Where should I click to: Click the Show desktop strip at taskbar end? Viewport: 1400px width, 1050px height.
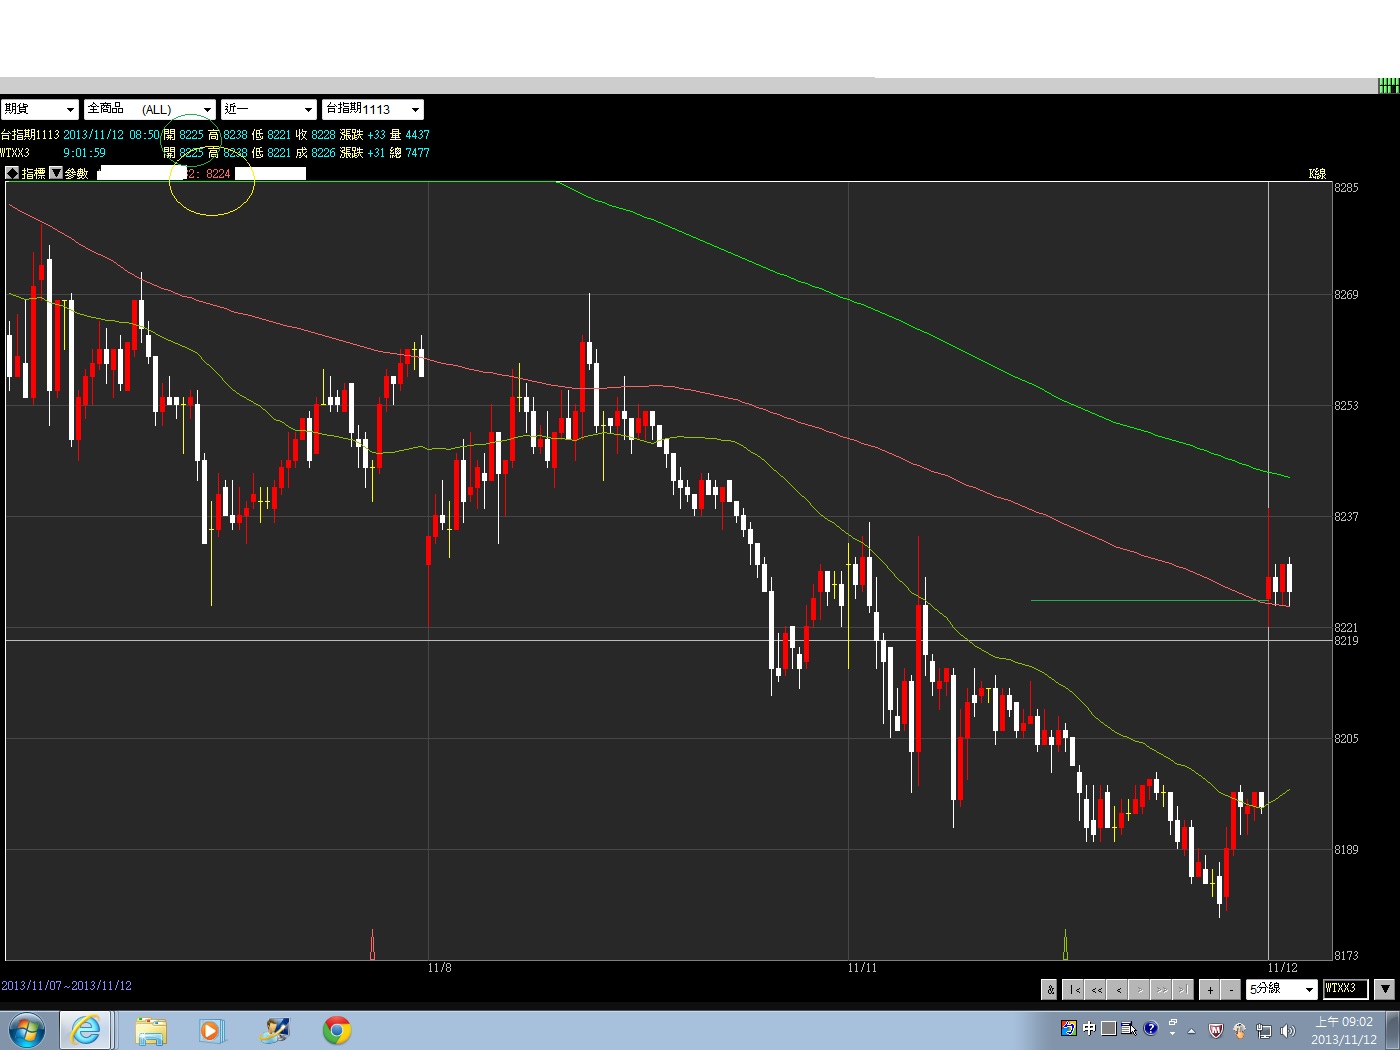[x=1393, y=1030]
